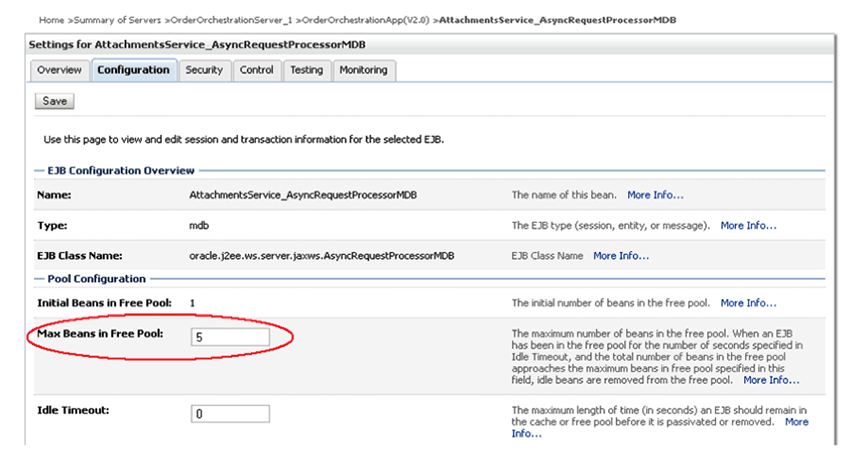
Task: Click More Info for Idle Timeout description
Action: click(797, 423)
